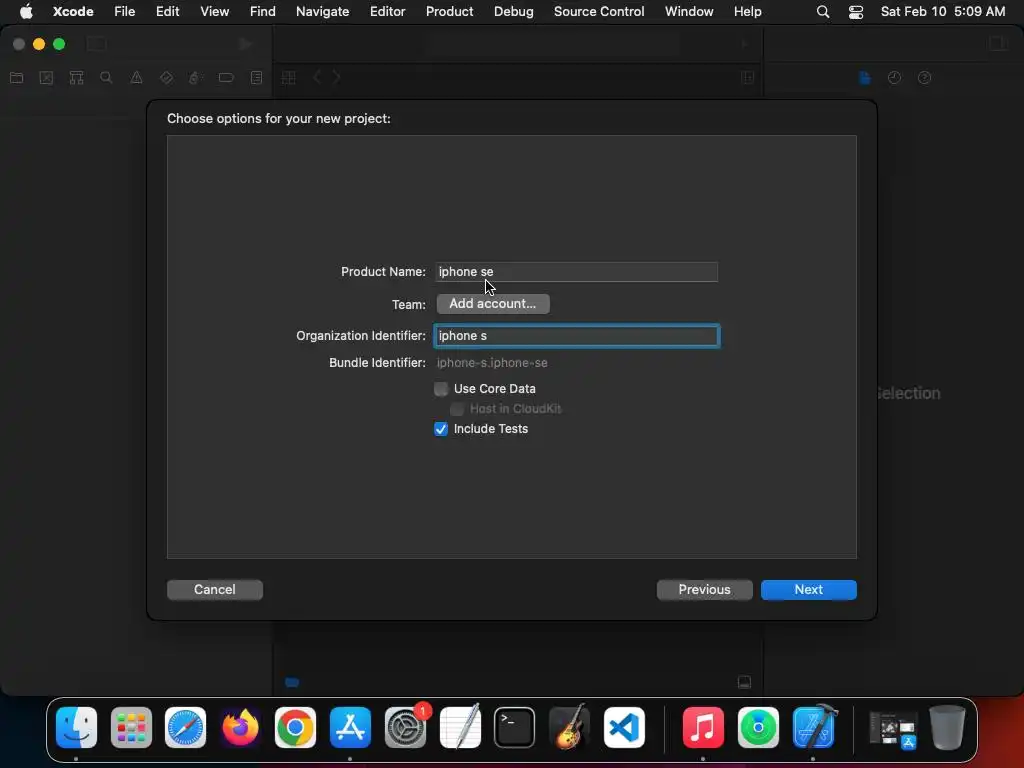
Task: Show the Find navigator magnifier icon
Action: (106, 78)
